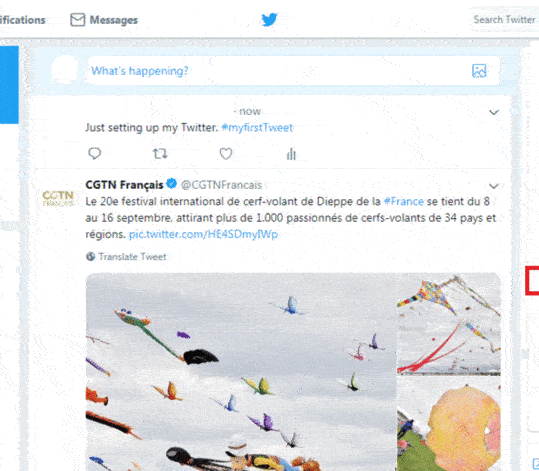The height and width of the screenshot is (471, 539).
Task: View tweet activity bar chart icon
Action: click(x=291, y=154)
